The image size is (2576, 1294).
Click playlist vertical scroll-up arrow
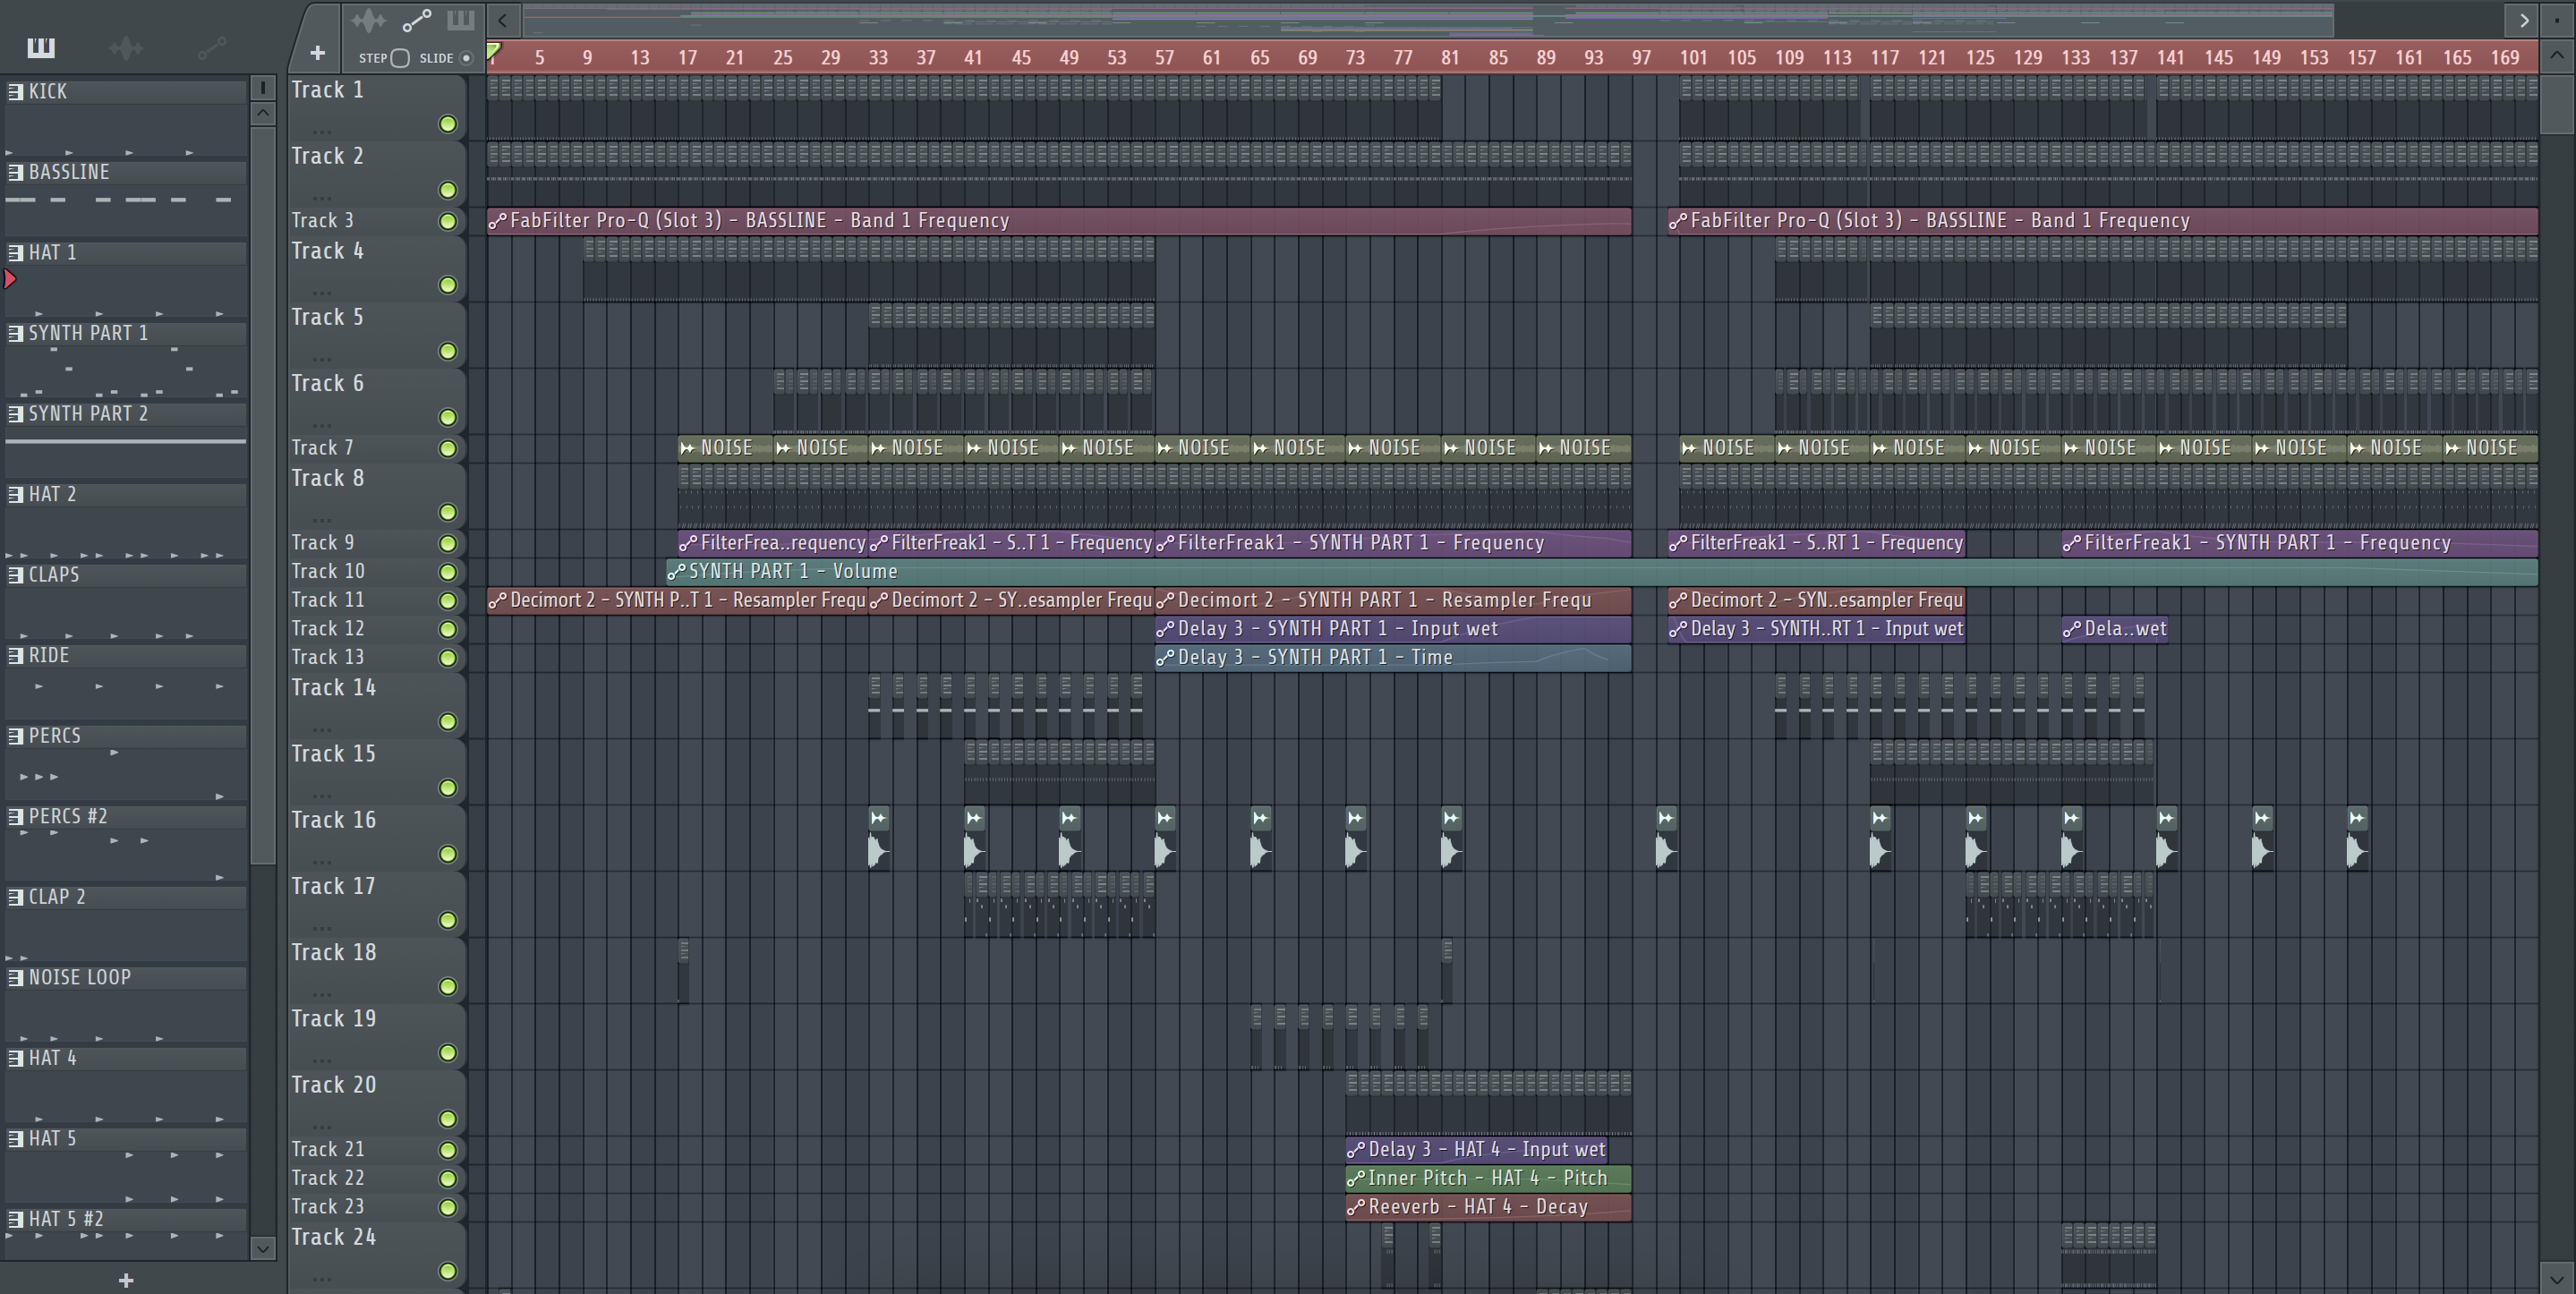2557,57
